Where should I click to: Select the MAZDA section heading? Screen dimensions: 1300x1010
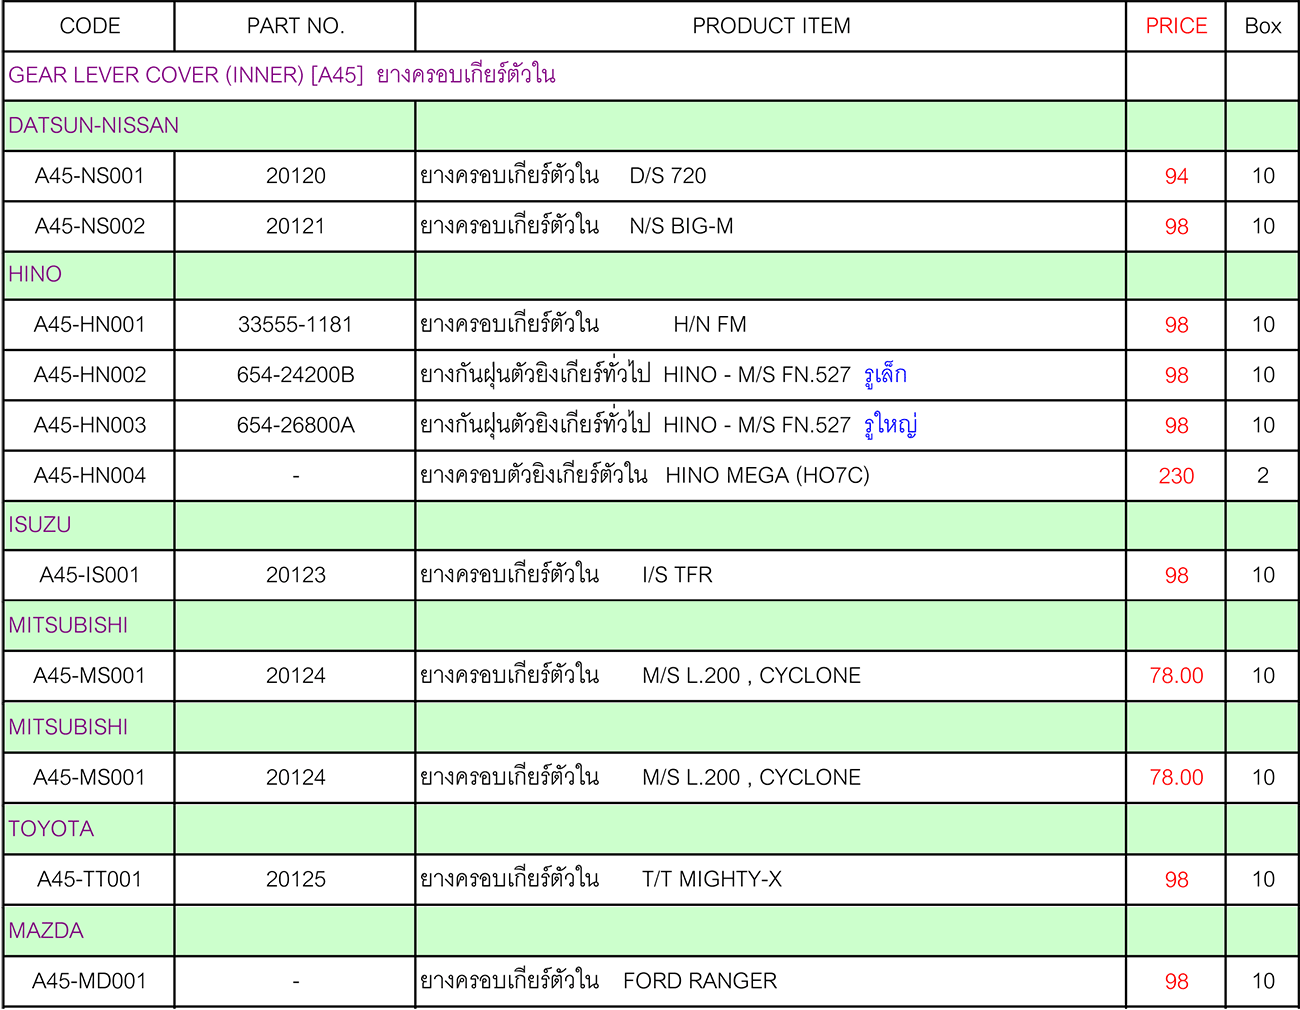tap(46, 931)
